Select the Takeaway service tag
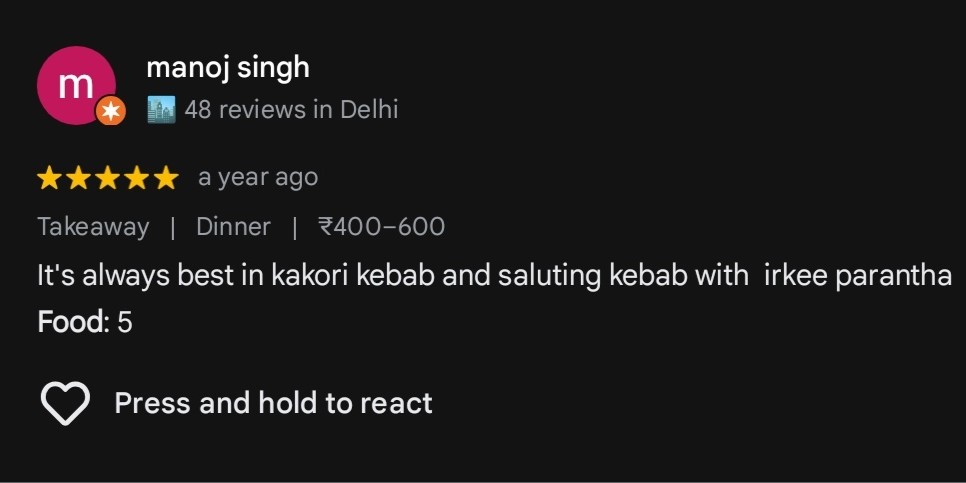Viewport: 966px width, 483px height. (x=93, y=227)
